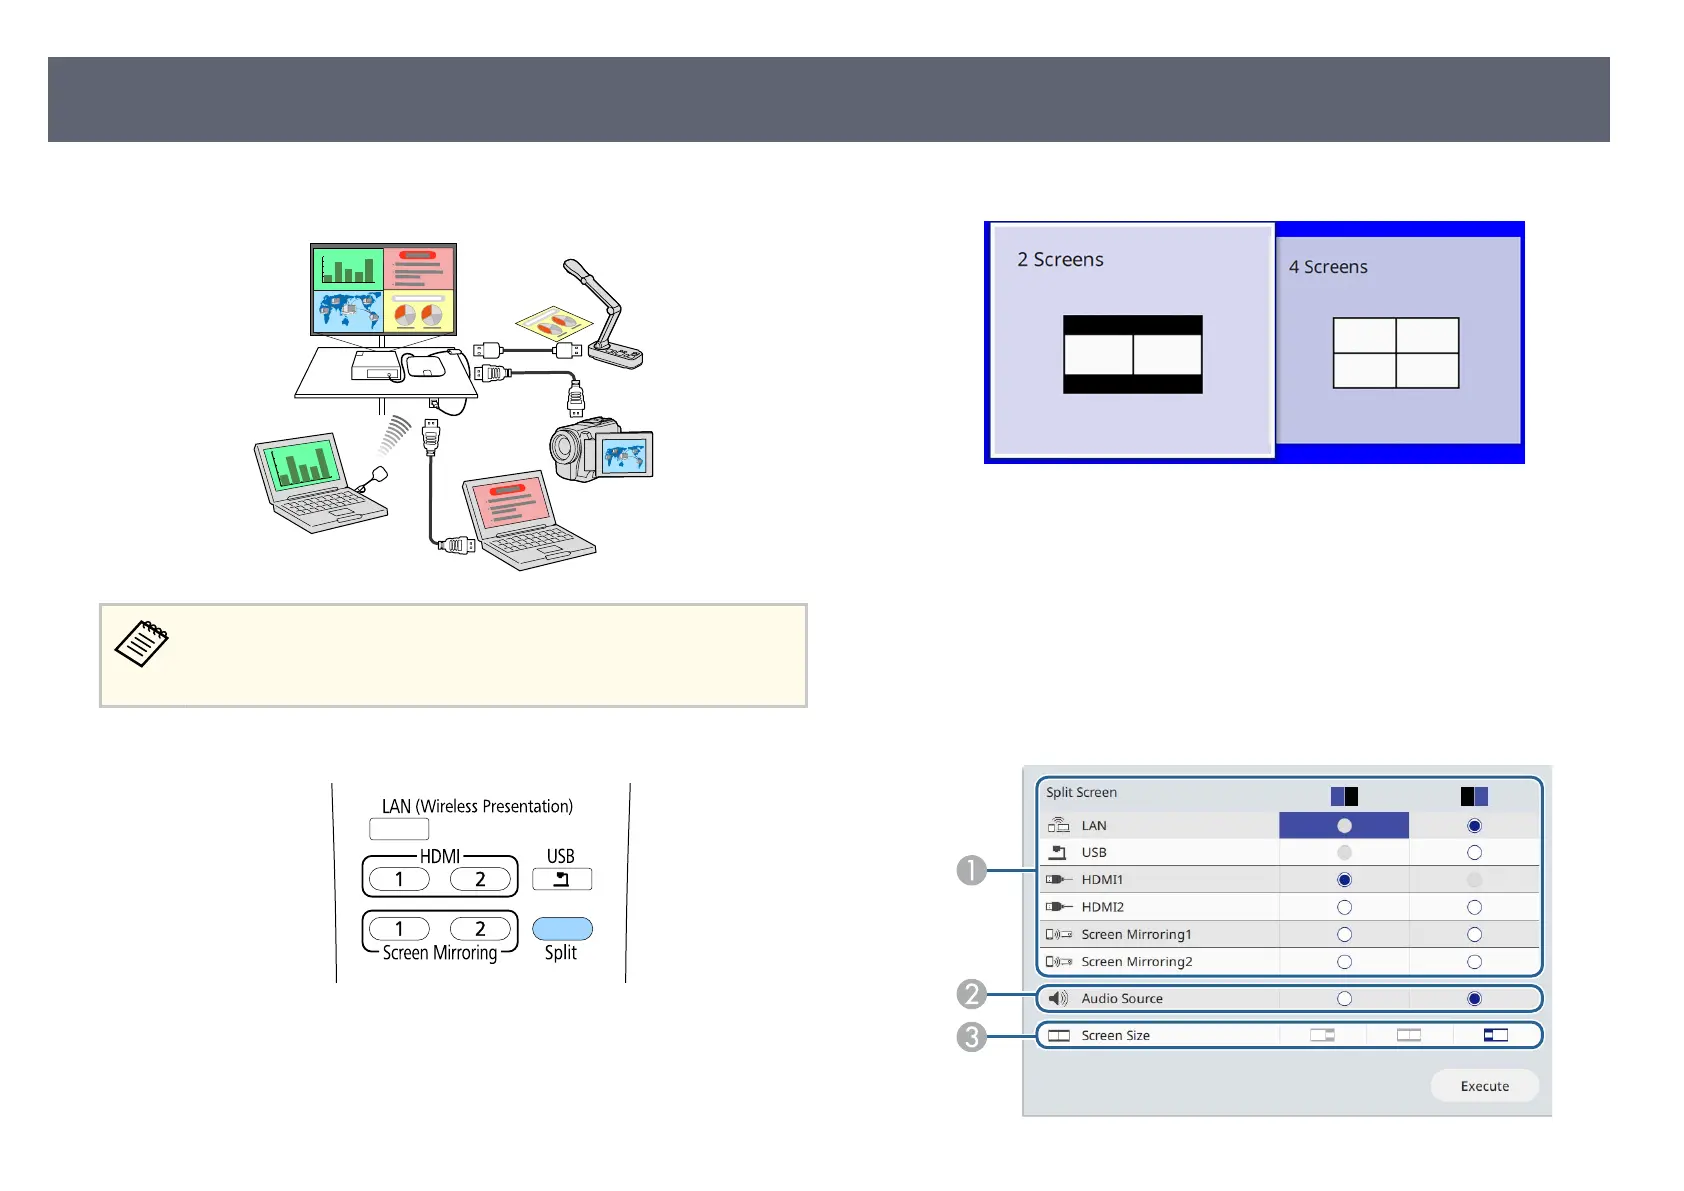Click the 'USB' source label
The height and width of the screenshot is (1191, 1684).
coord(1094,853)
